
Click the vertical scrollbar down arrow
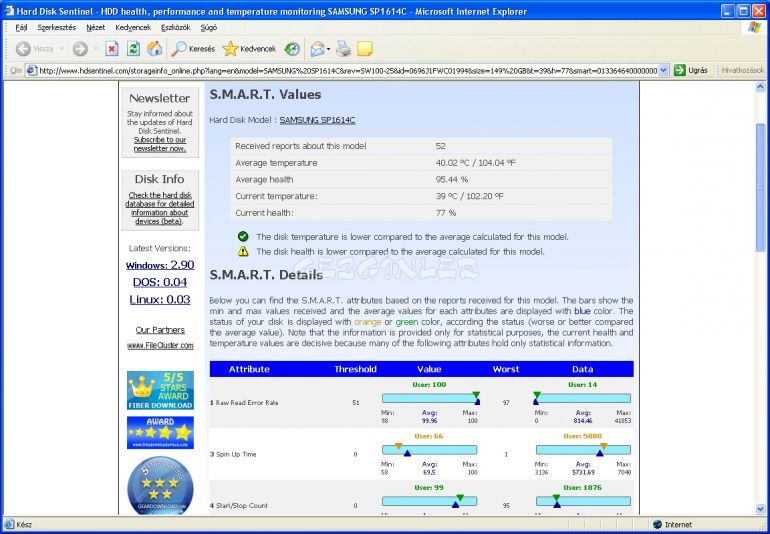click(760, 509)
